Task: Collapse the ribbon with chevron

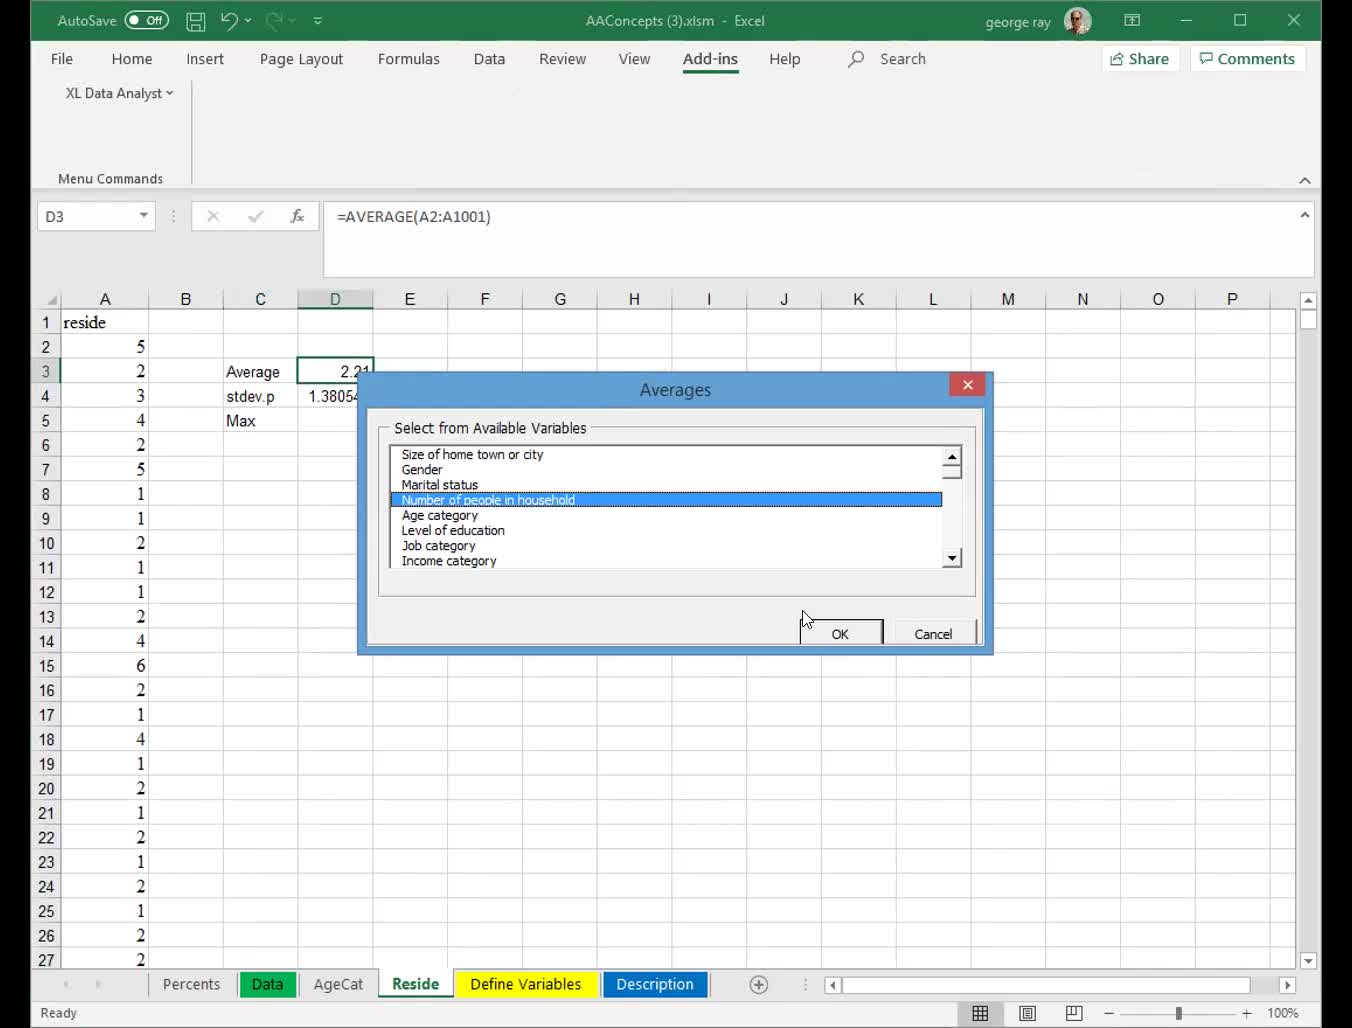Action: click(1305, 180)
